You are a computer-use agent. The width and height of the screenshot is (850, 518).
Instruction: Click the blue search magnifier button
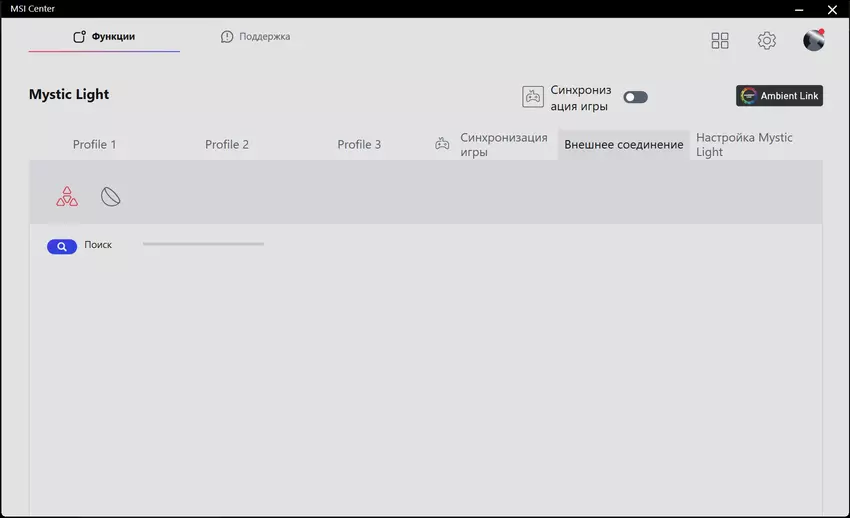click(x=62, y=246)
